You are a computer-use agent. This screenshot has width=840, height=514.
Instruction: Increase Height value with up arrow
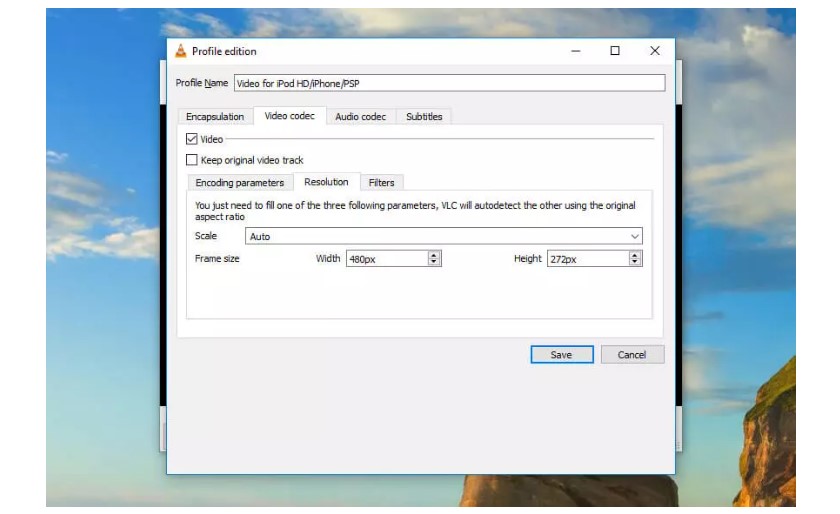coord(635,255)
